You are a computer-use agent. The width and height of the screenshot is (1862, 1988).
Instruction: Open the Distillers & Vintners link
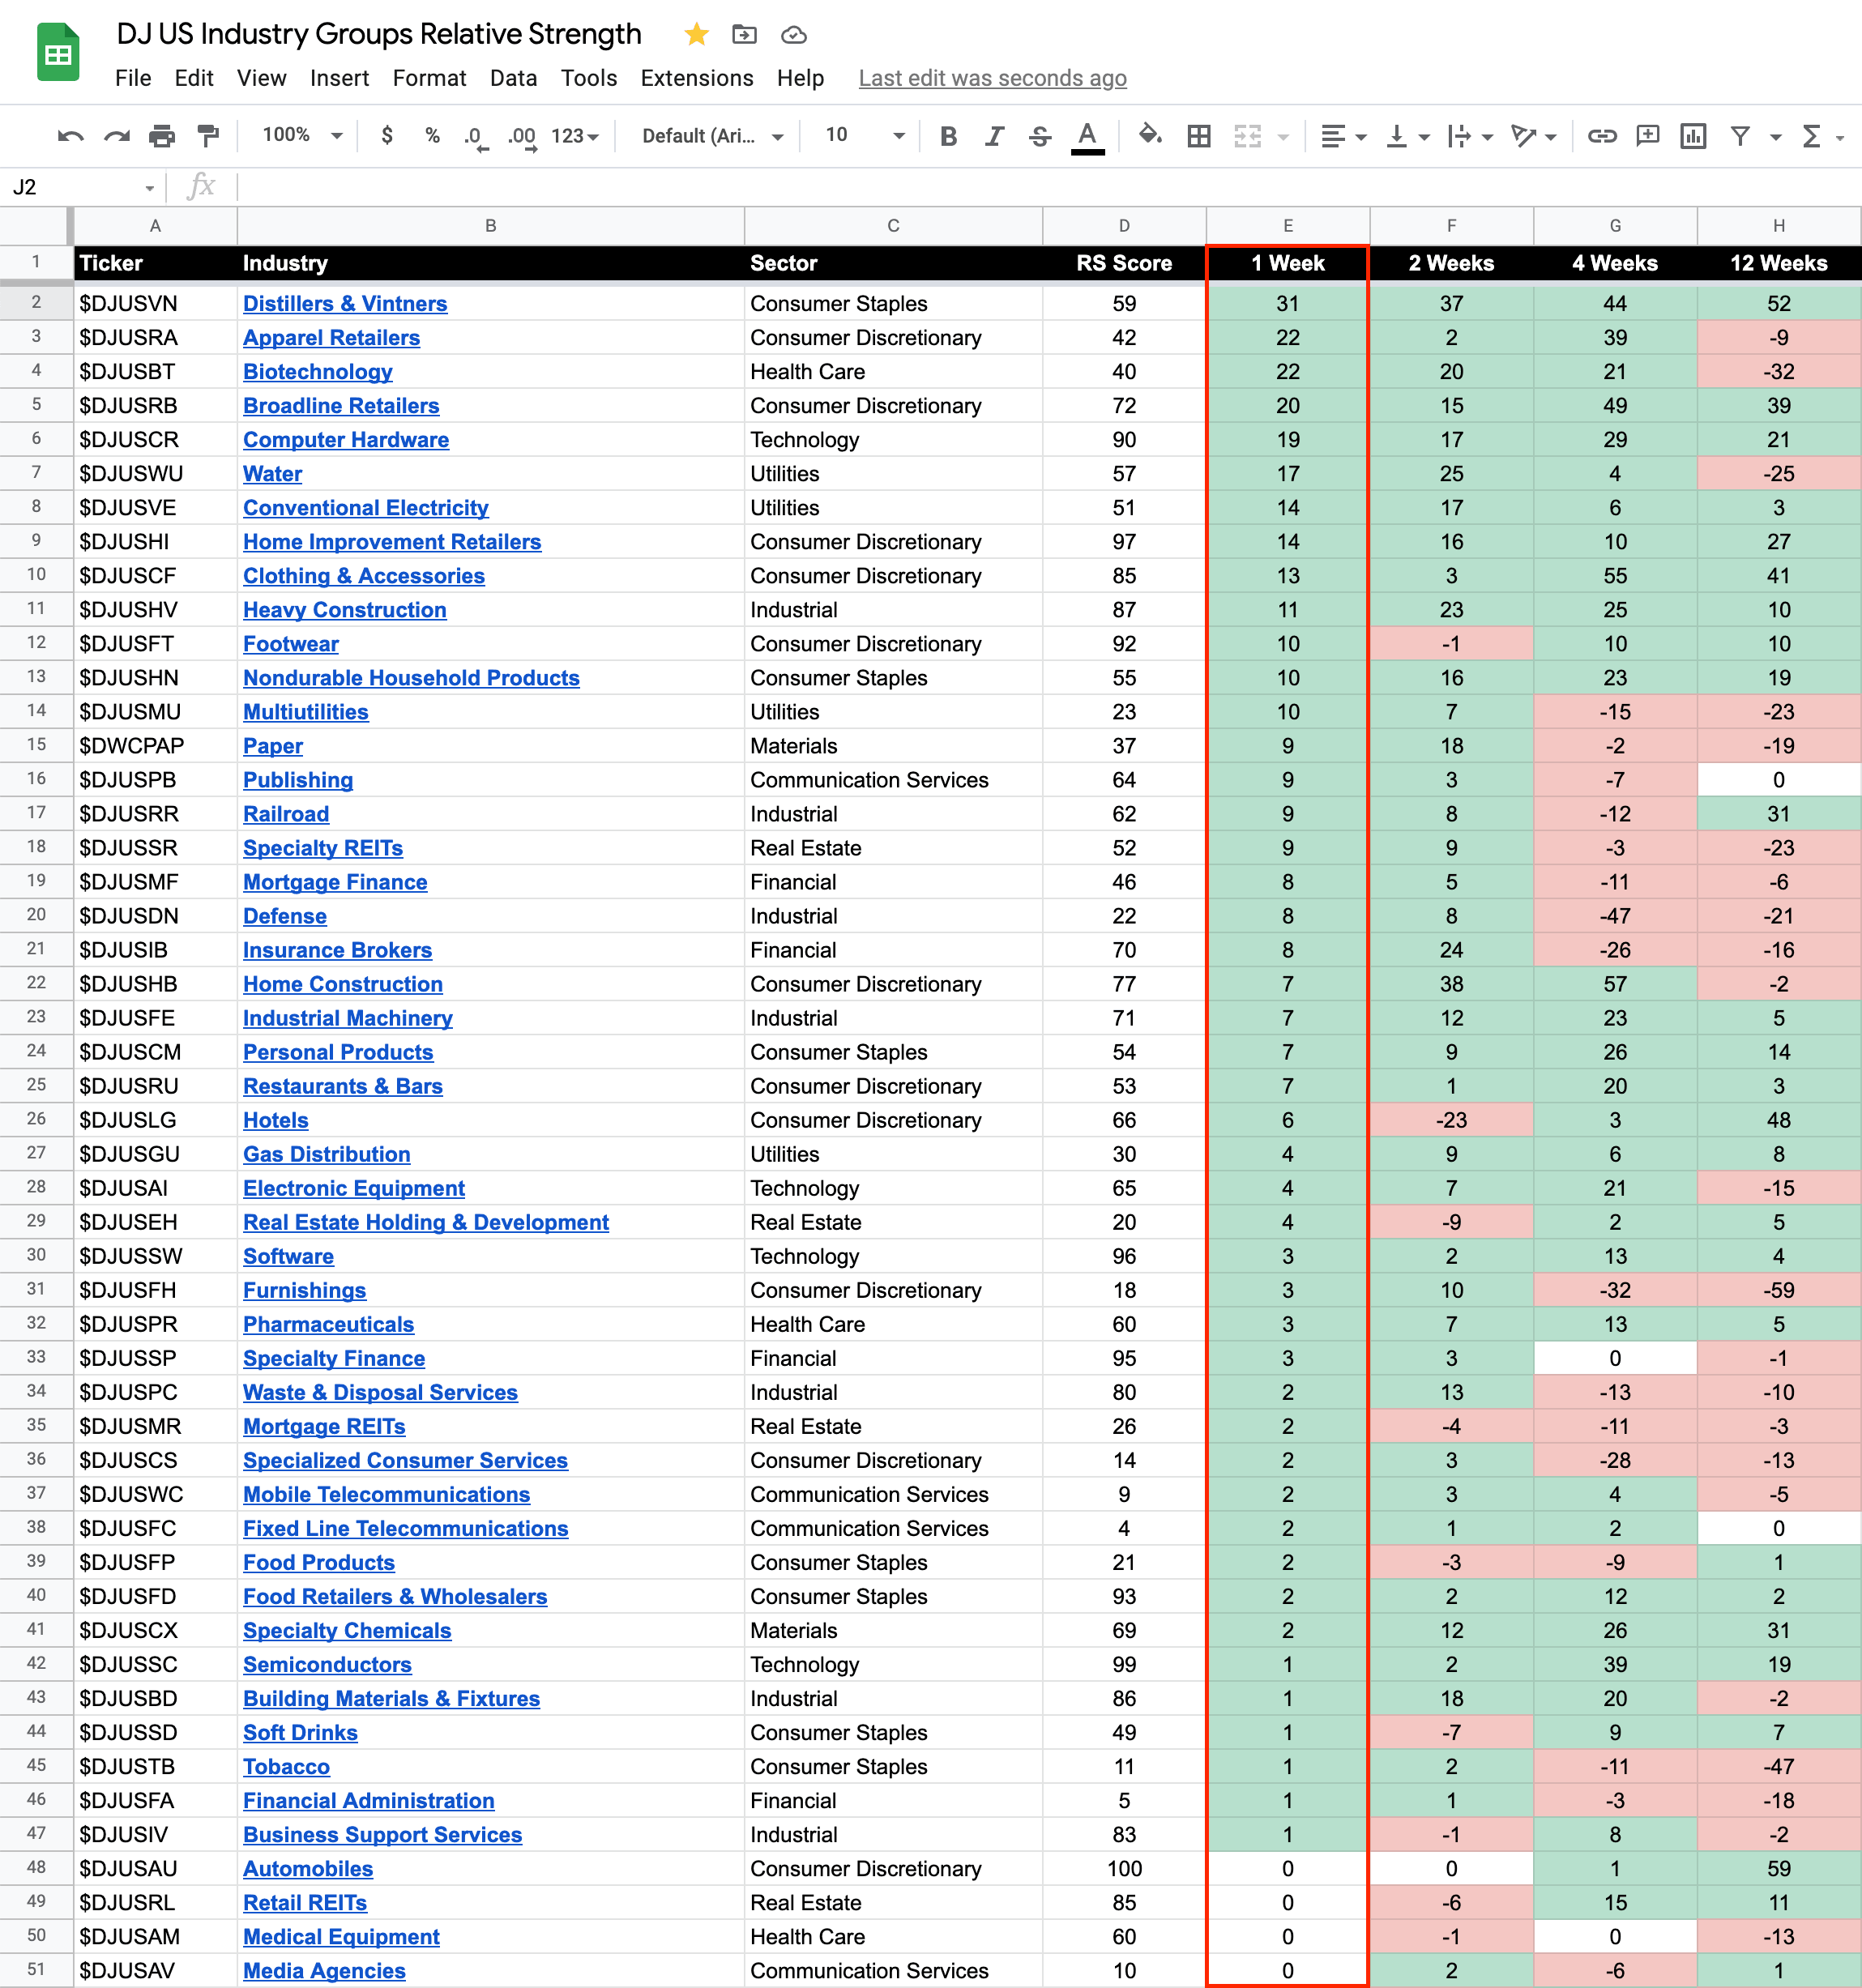point(345,304)
